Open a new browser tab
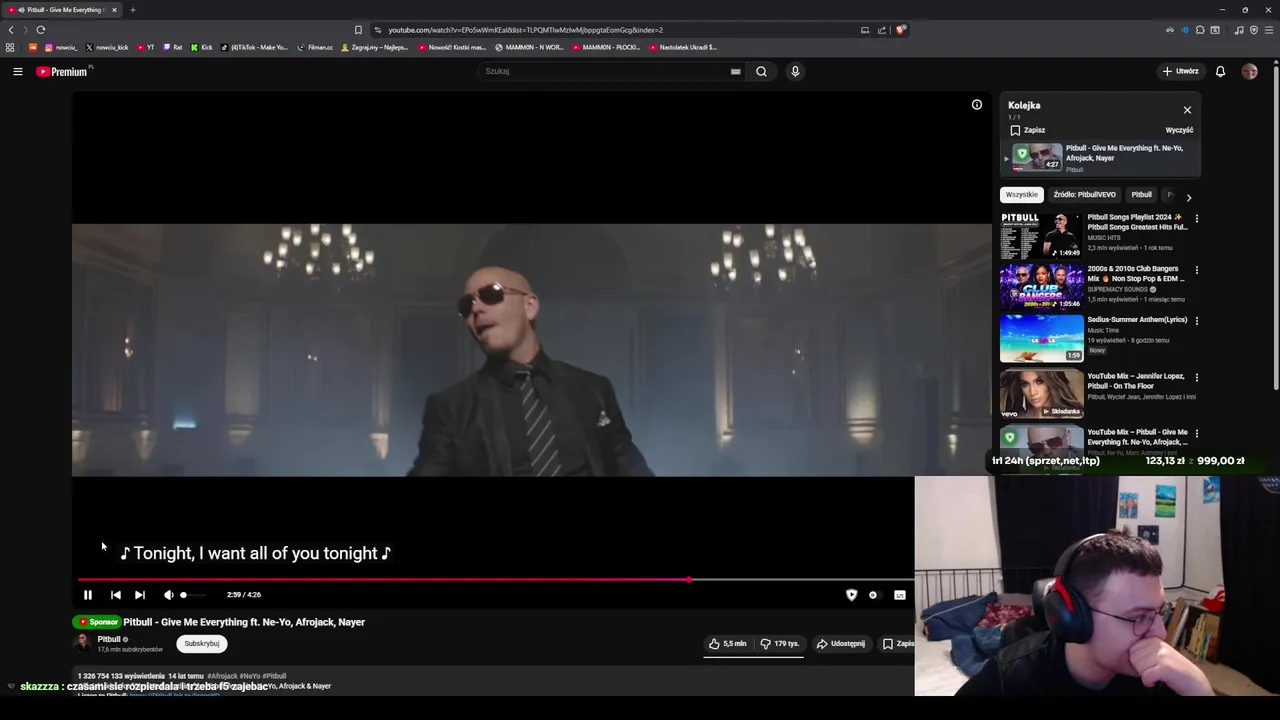The width and height of the screenshot is (1280, 720). (x=132, y=10)
